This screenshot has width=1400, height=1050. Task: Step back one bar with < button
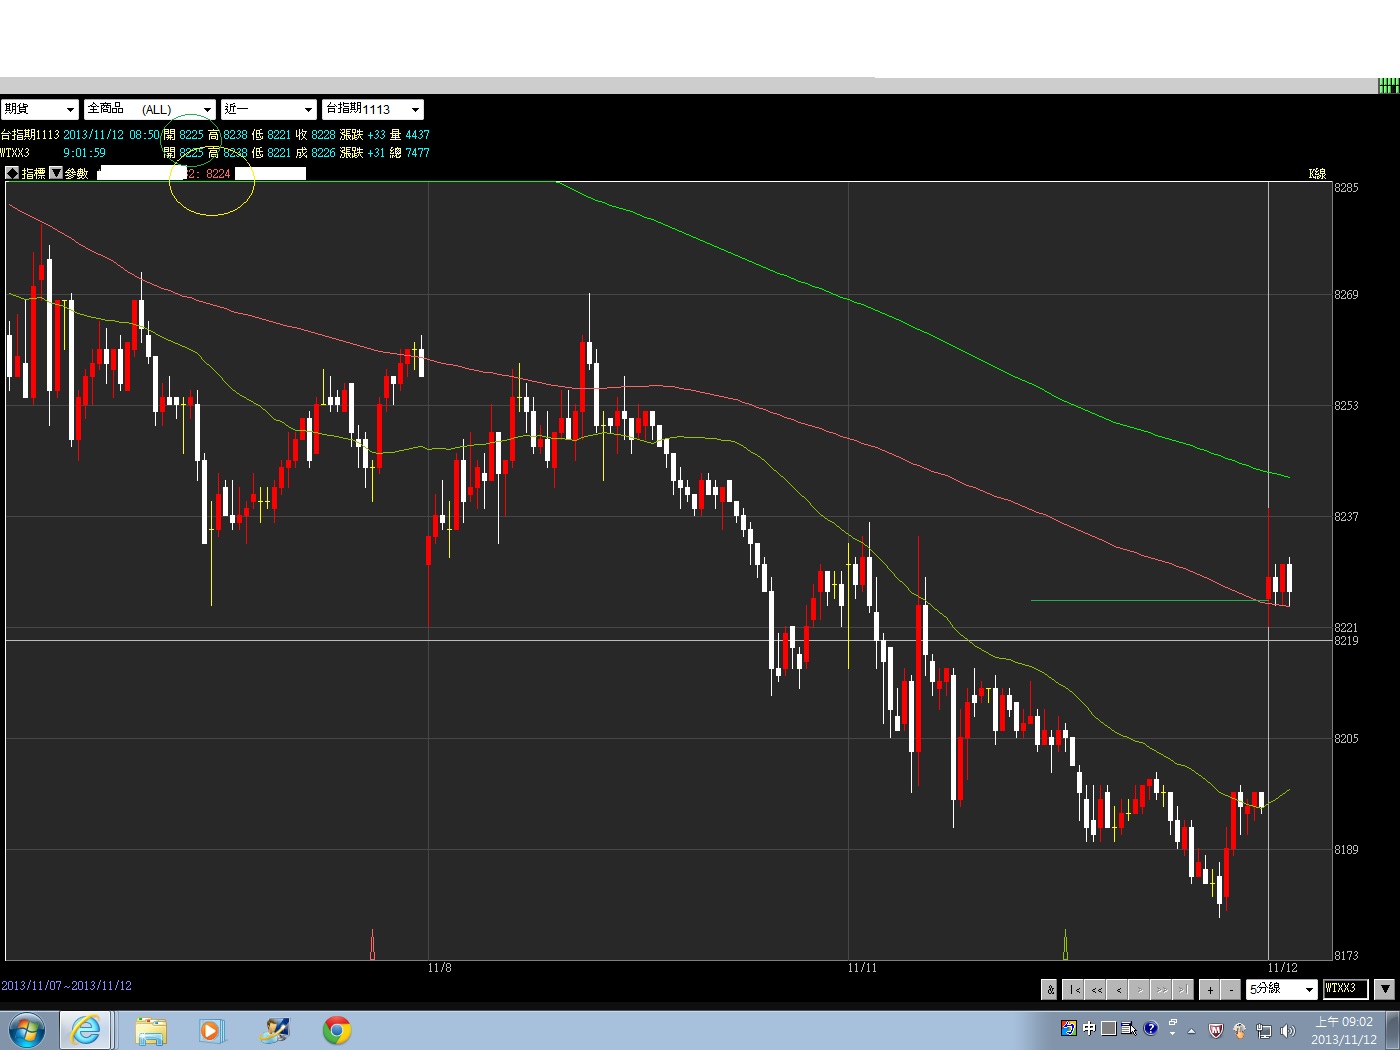click(x=1118, y=989)
